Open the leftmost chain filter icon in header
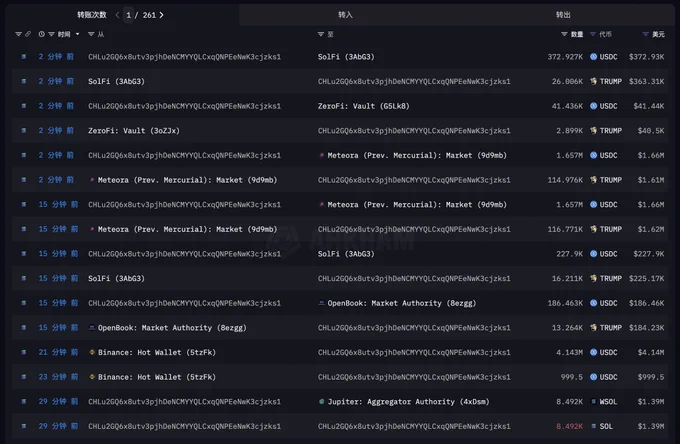The image size is (680, 444). [x=18, y=34]
